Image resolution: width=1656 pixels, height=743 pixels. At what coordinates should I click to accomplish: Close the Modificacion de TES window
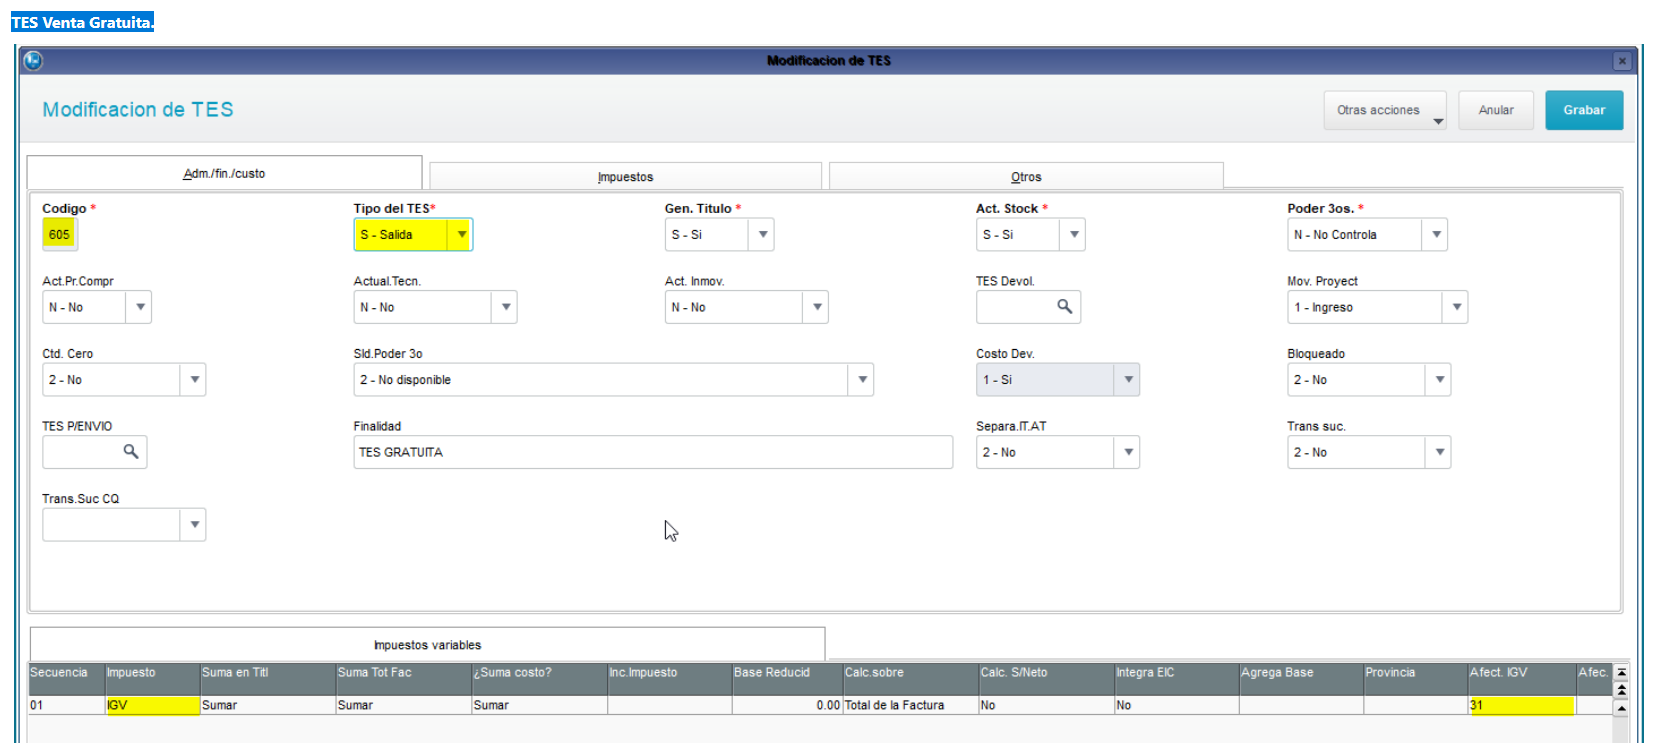click(x=1622, y=61)
